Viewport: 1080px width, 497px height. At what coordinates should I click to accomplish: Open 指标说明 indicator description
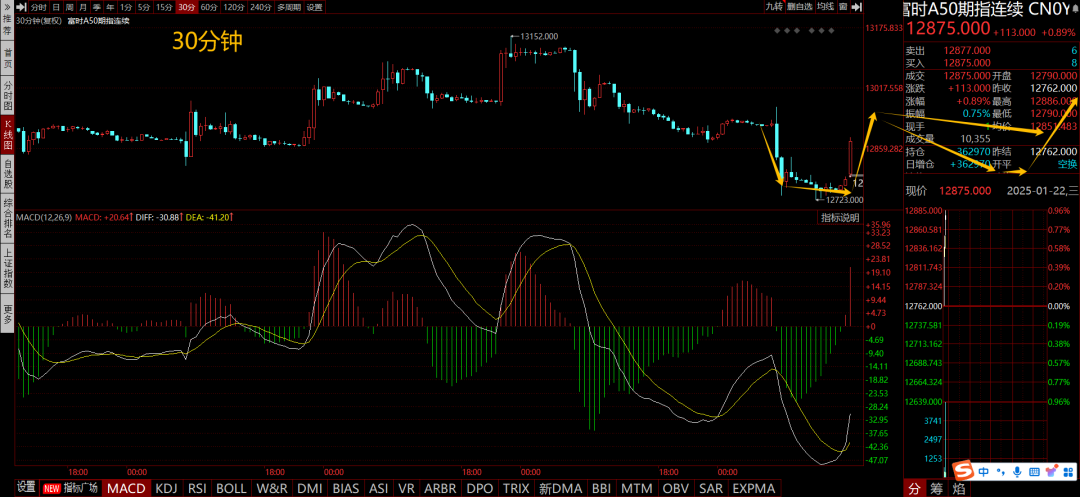point(840,218)
